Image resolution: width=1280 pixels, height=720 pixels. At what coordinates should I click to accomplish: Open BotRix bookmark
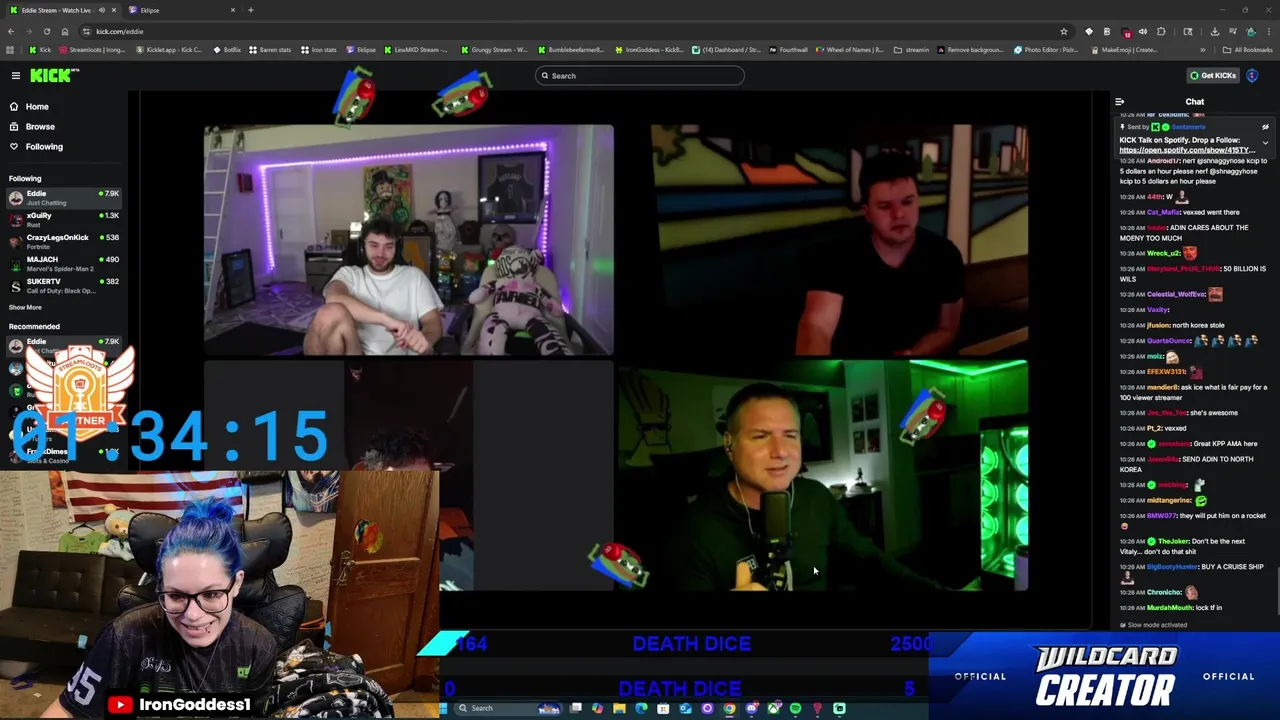pyautogui.click(x=226, y=50)
